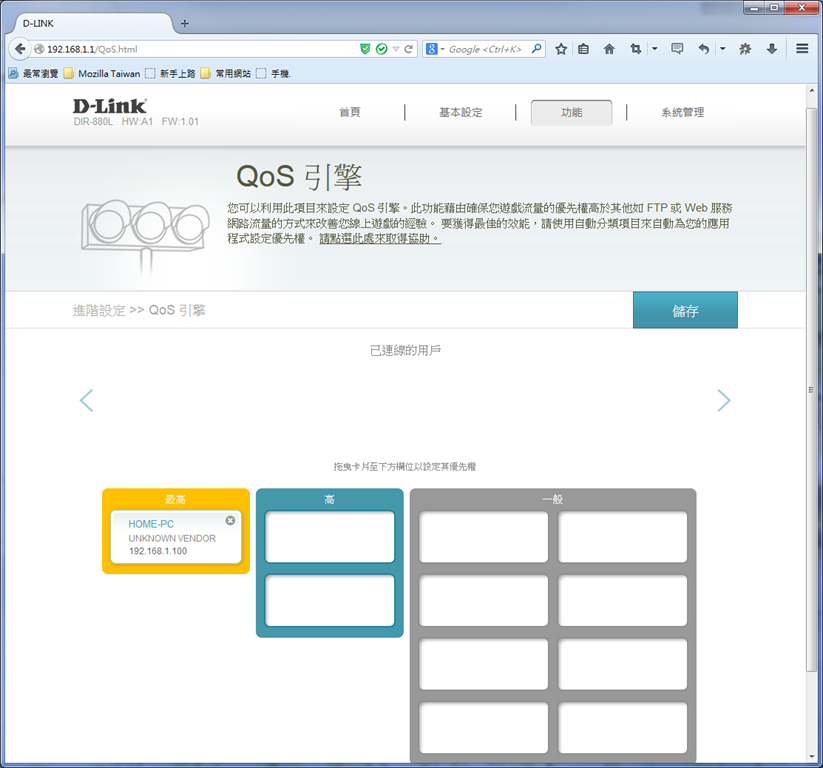This screenshot has height=768, width=823.
Task: Click the browser back arrow button
Action: point(20,49)
